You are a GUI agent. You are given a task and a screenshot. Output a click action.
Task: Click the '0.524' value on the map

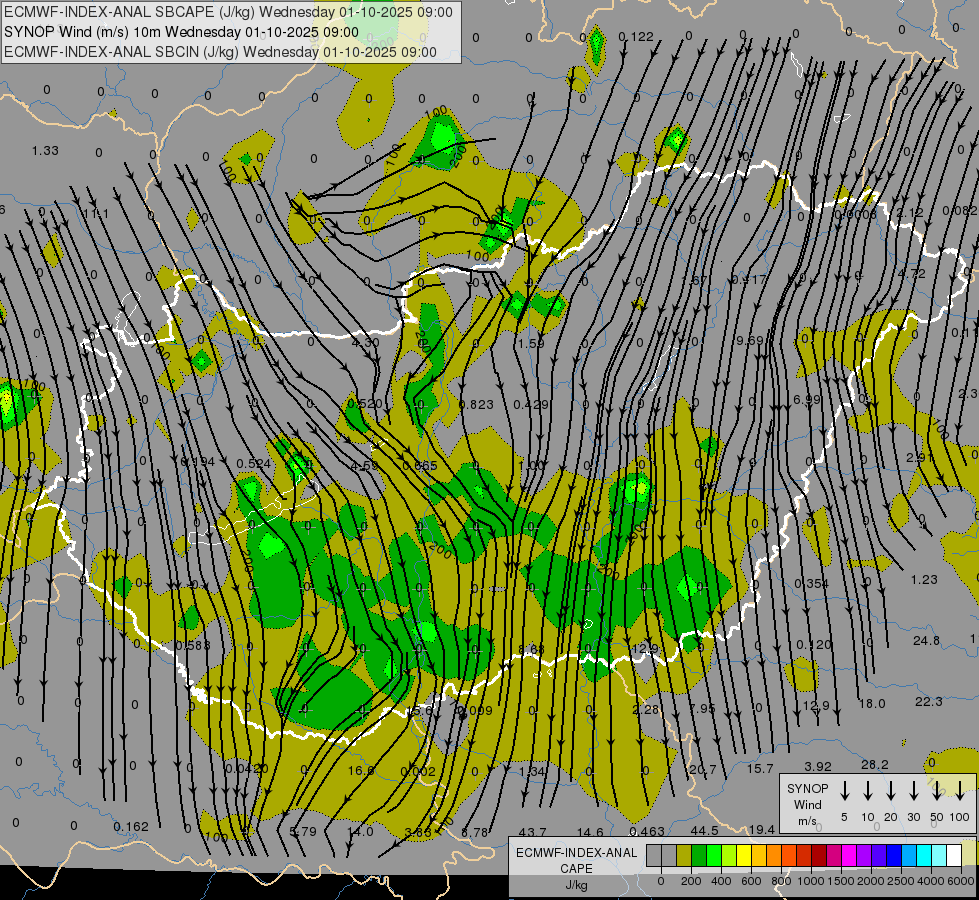tap(253, 464)
